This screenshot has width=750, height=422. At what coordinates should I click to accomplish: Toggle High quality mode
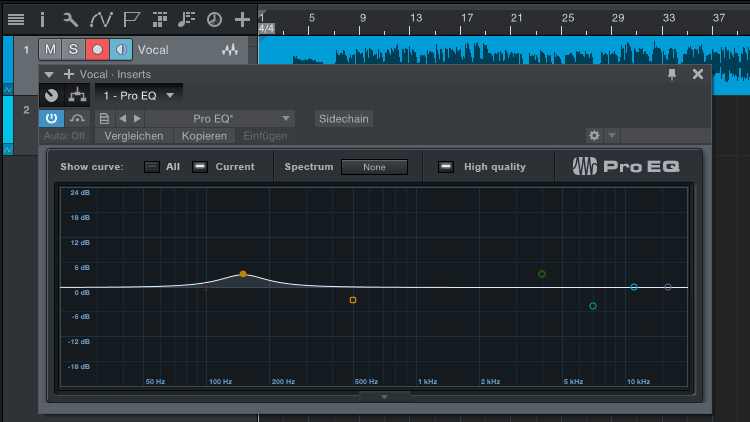point(445,167)
